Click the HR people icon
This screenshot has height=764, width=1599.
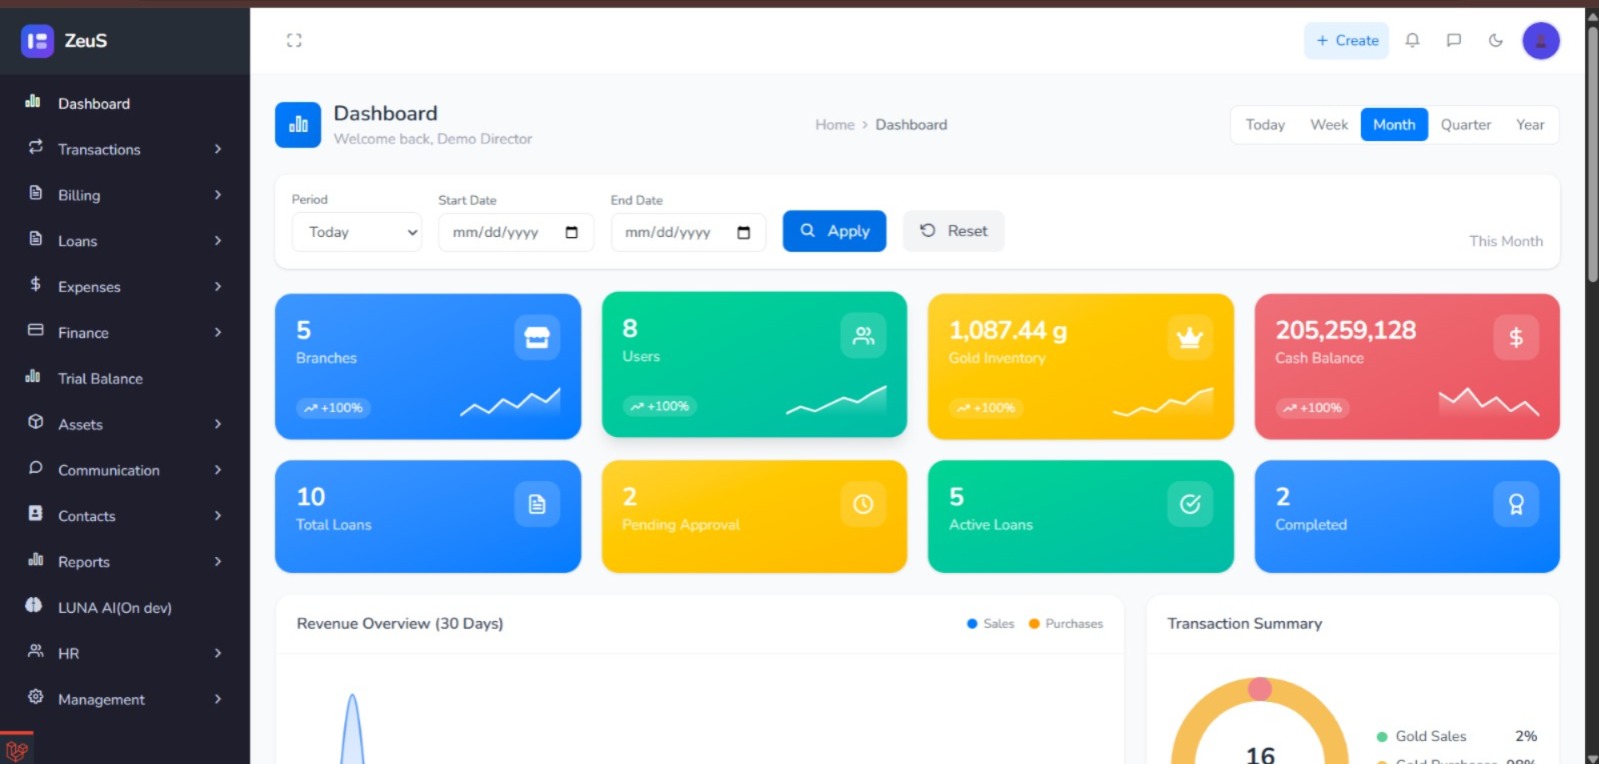click(36, 650)
